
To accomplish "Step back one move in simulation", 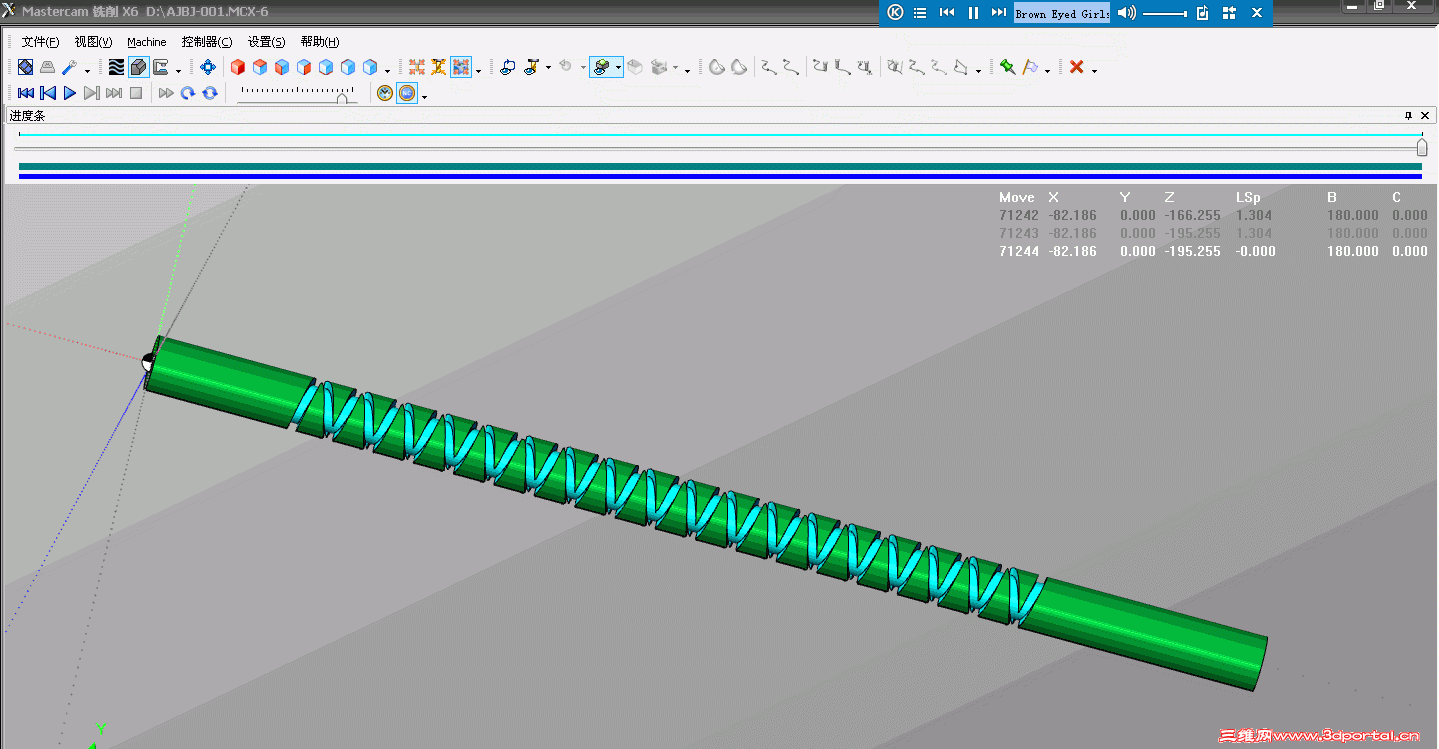I will [48, 93].
